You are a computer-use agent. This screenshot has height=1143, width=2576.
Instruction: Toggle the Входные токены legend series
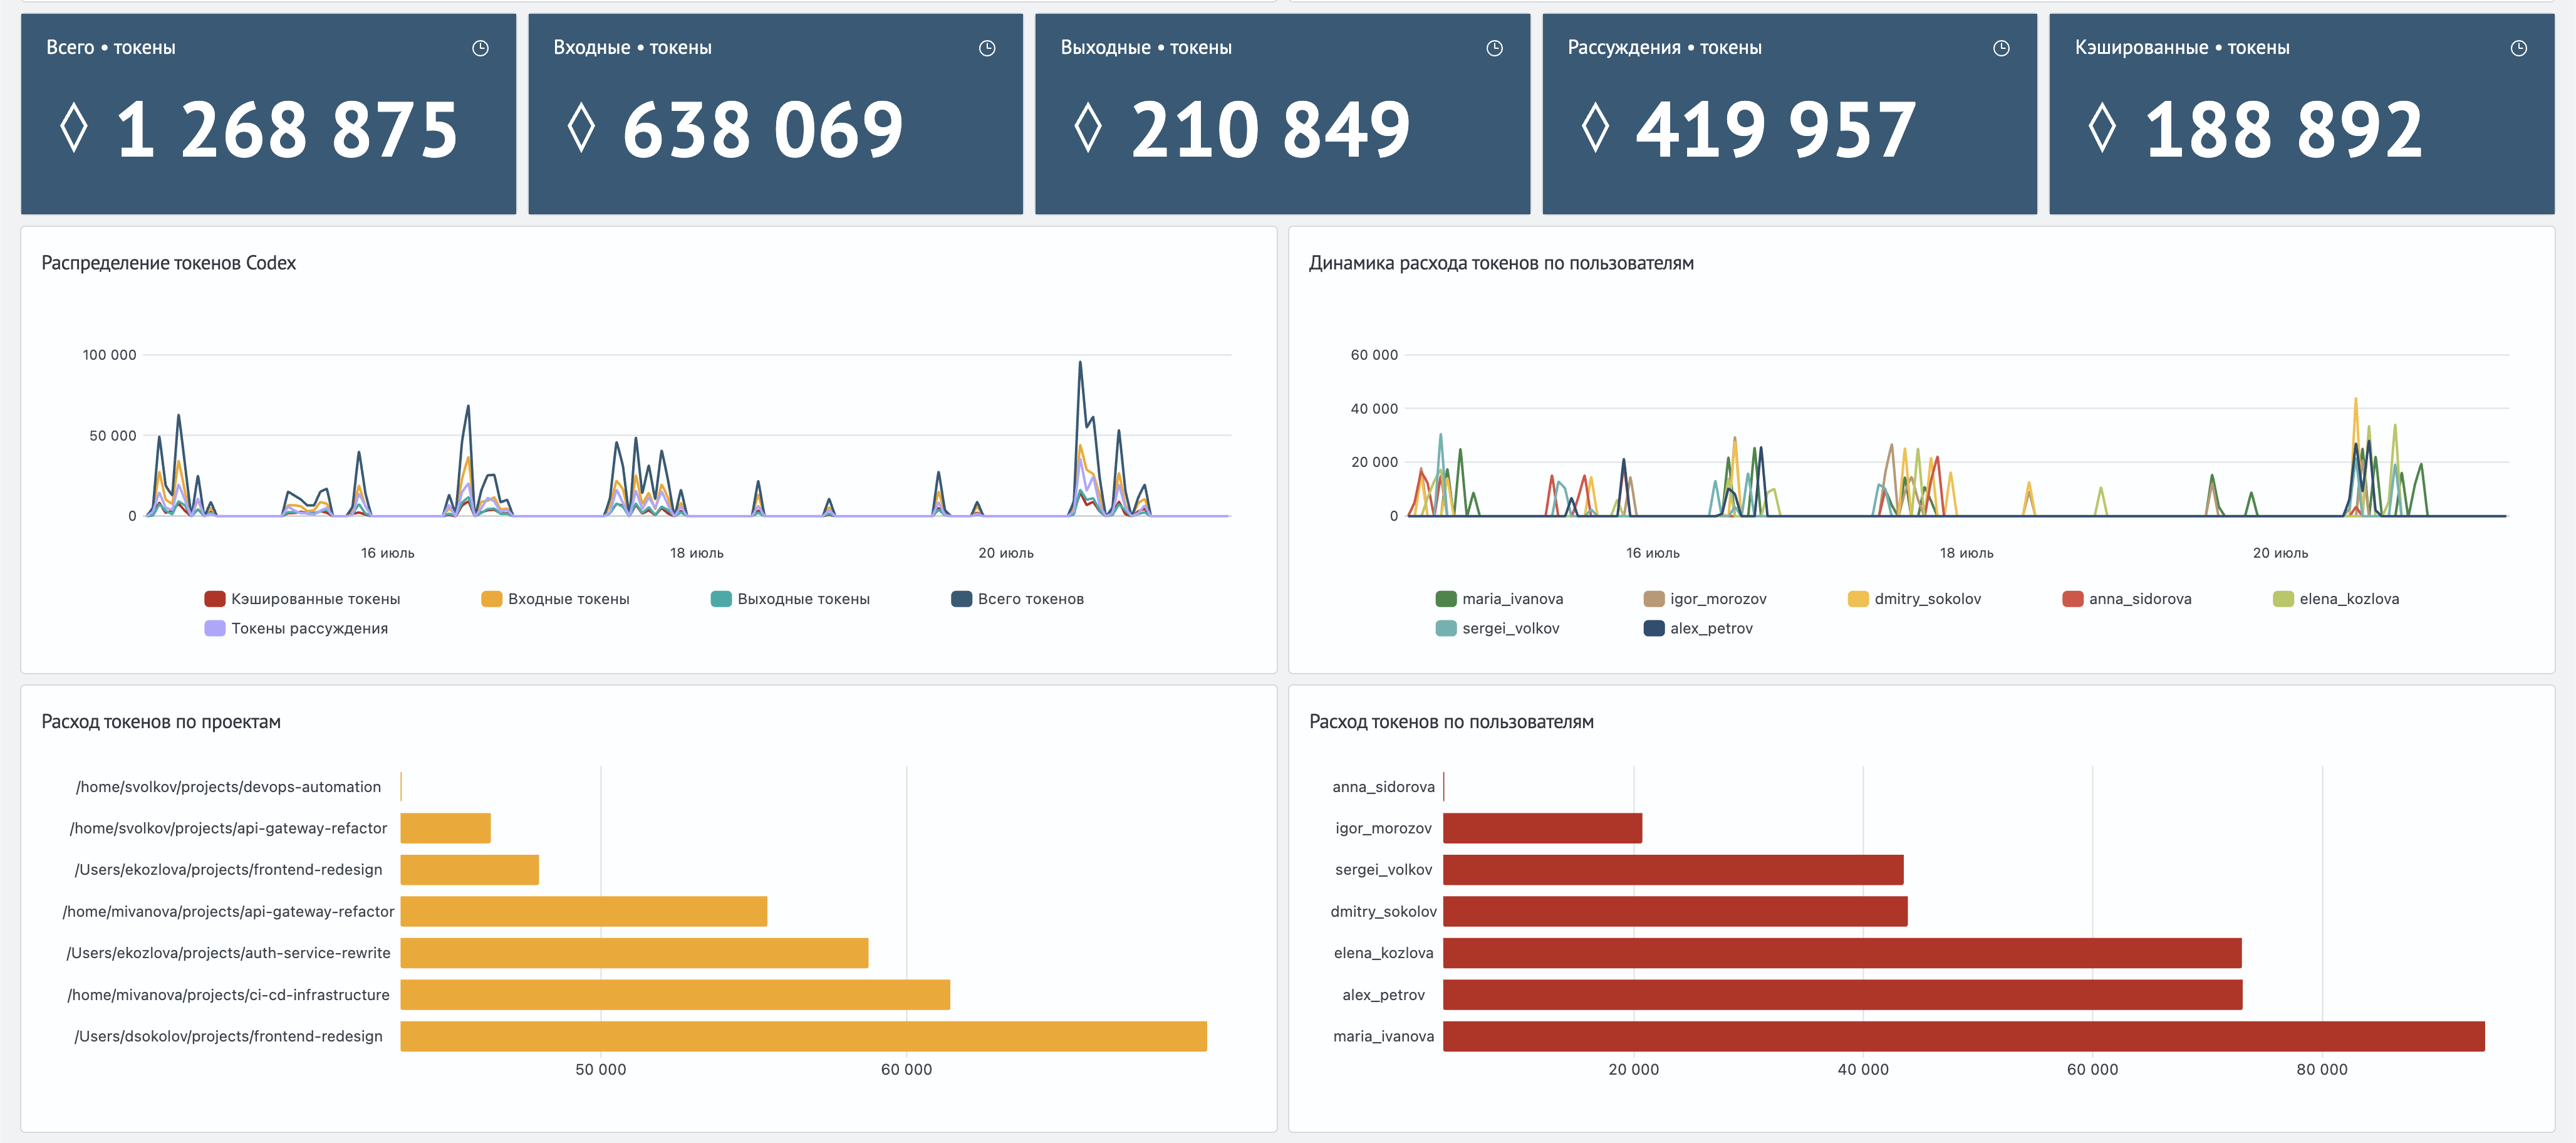[555, 599]
